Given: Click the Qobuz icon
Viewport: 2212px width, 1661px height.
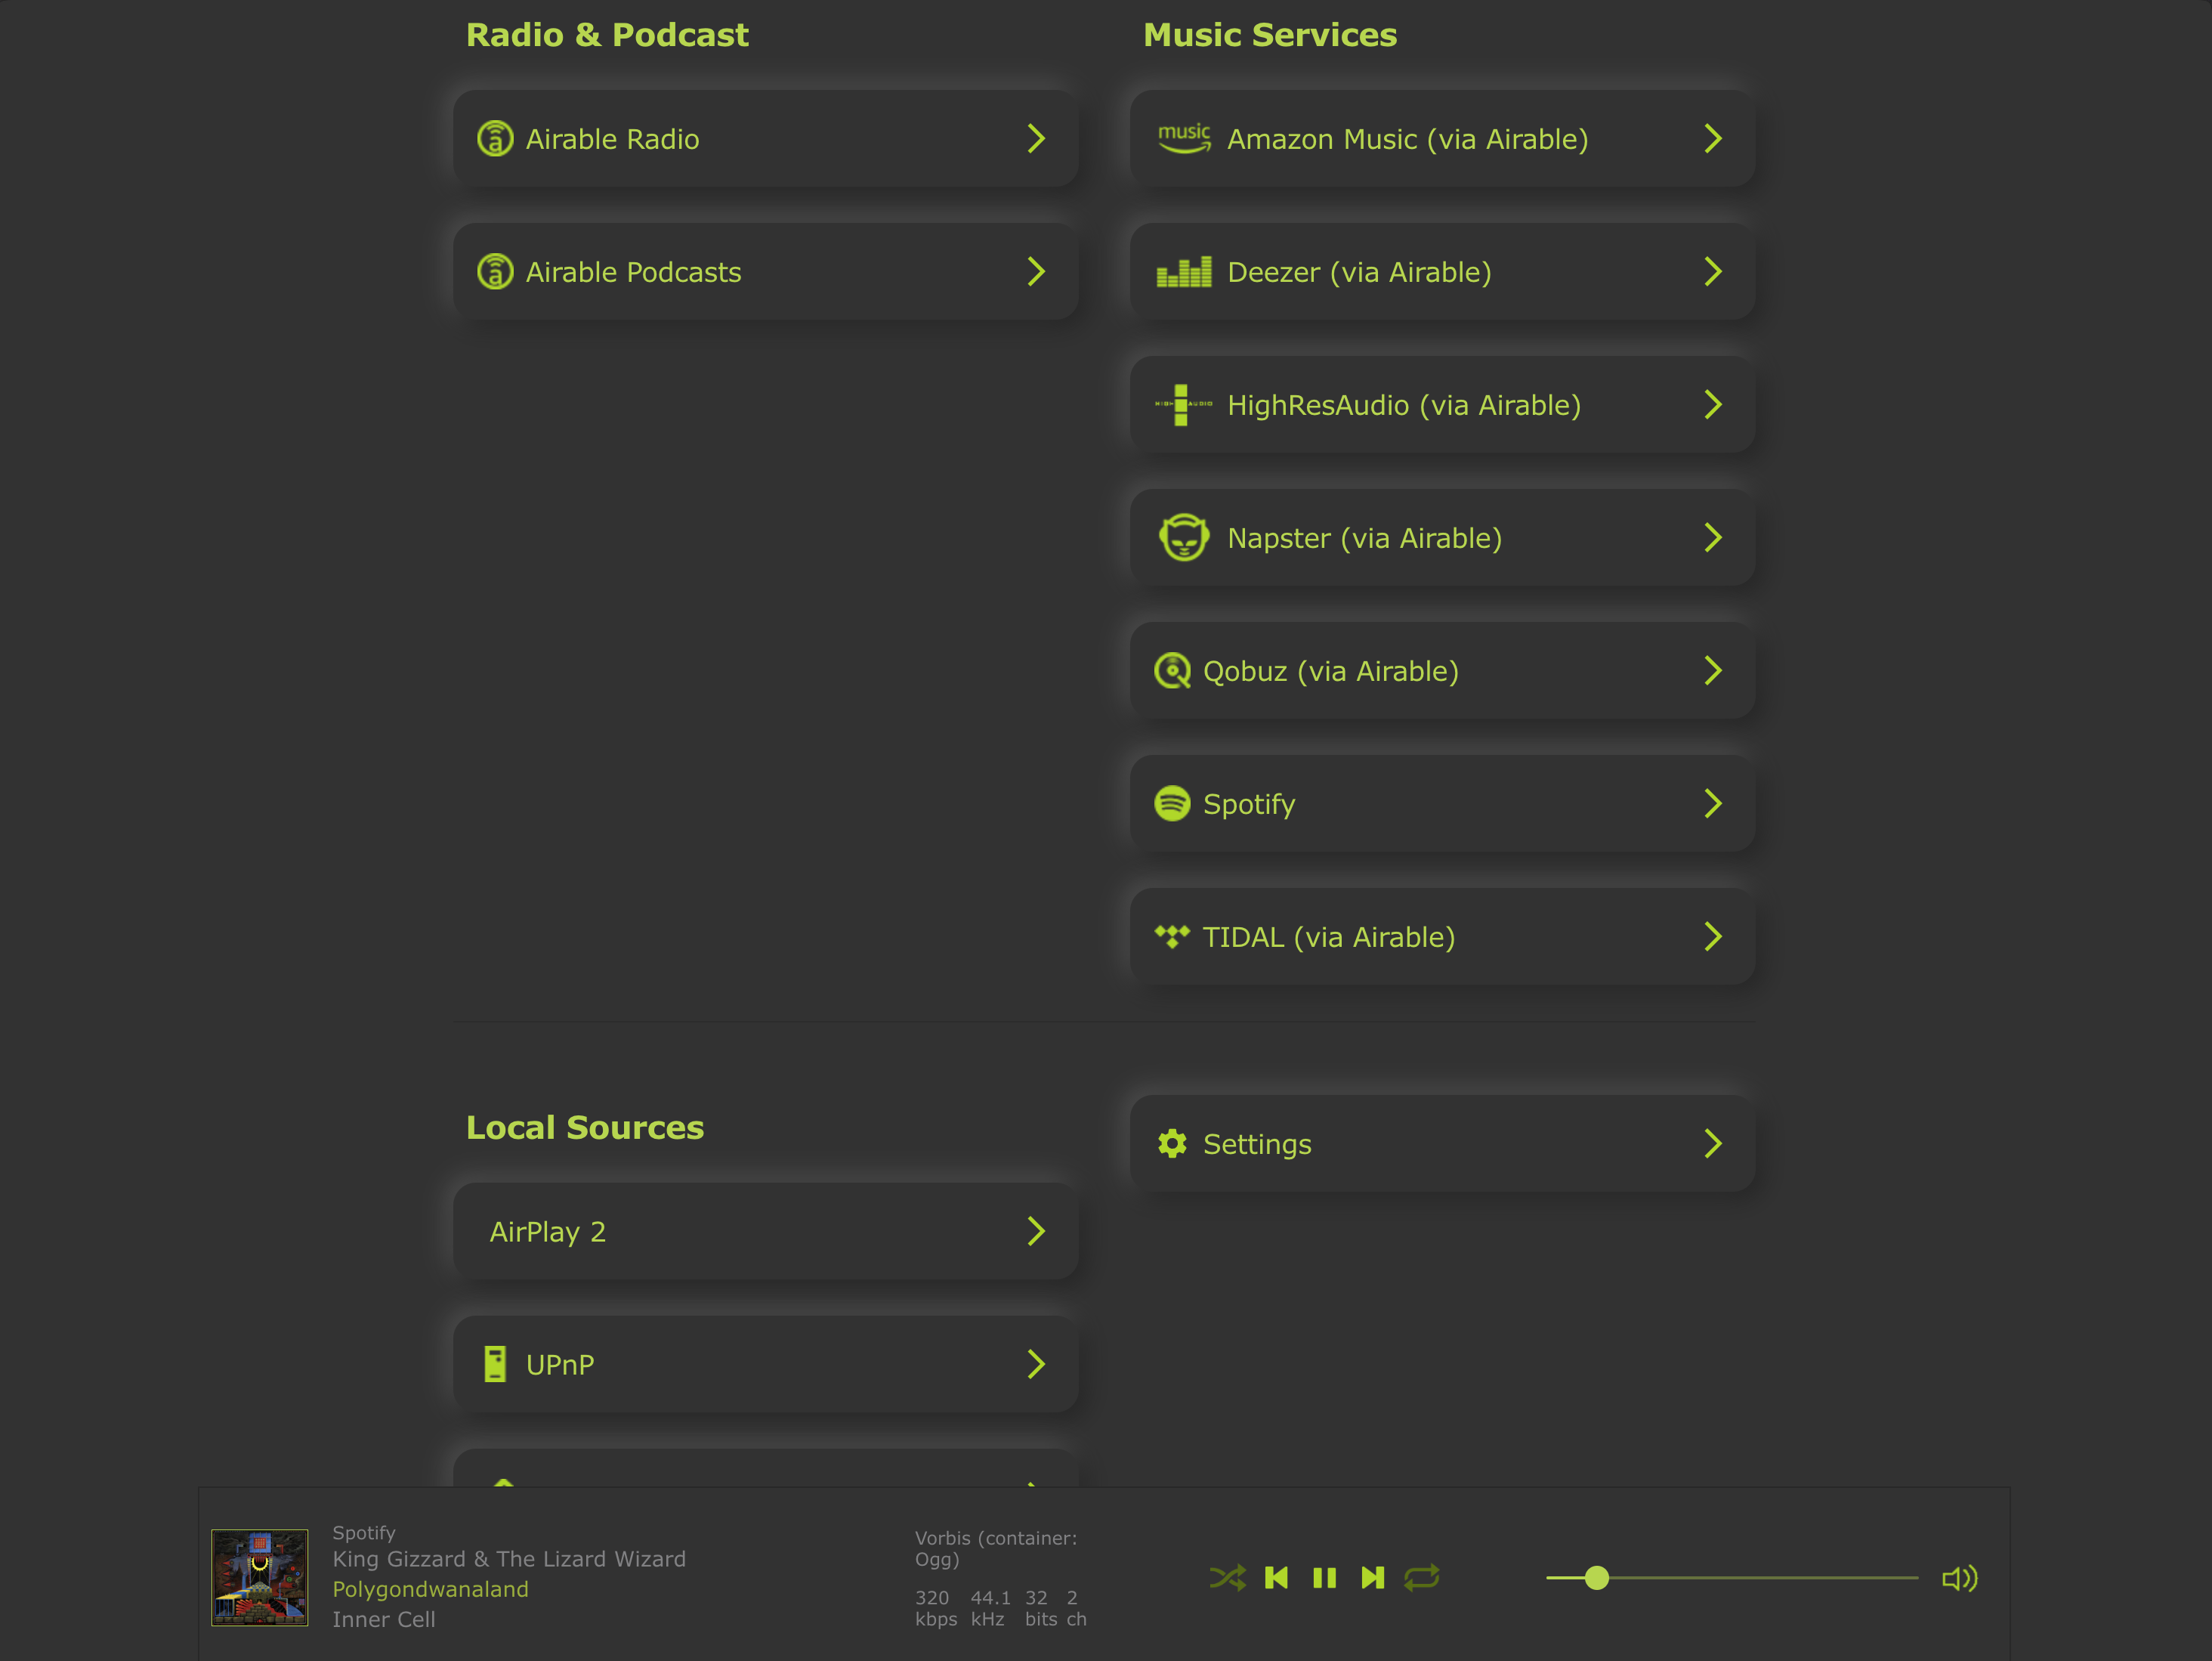Looking at the screenshot, I should pos(1172,671).
